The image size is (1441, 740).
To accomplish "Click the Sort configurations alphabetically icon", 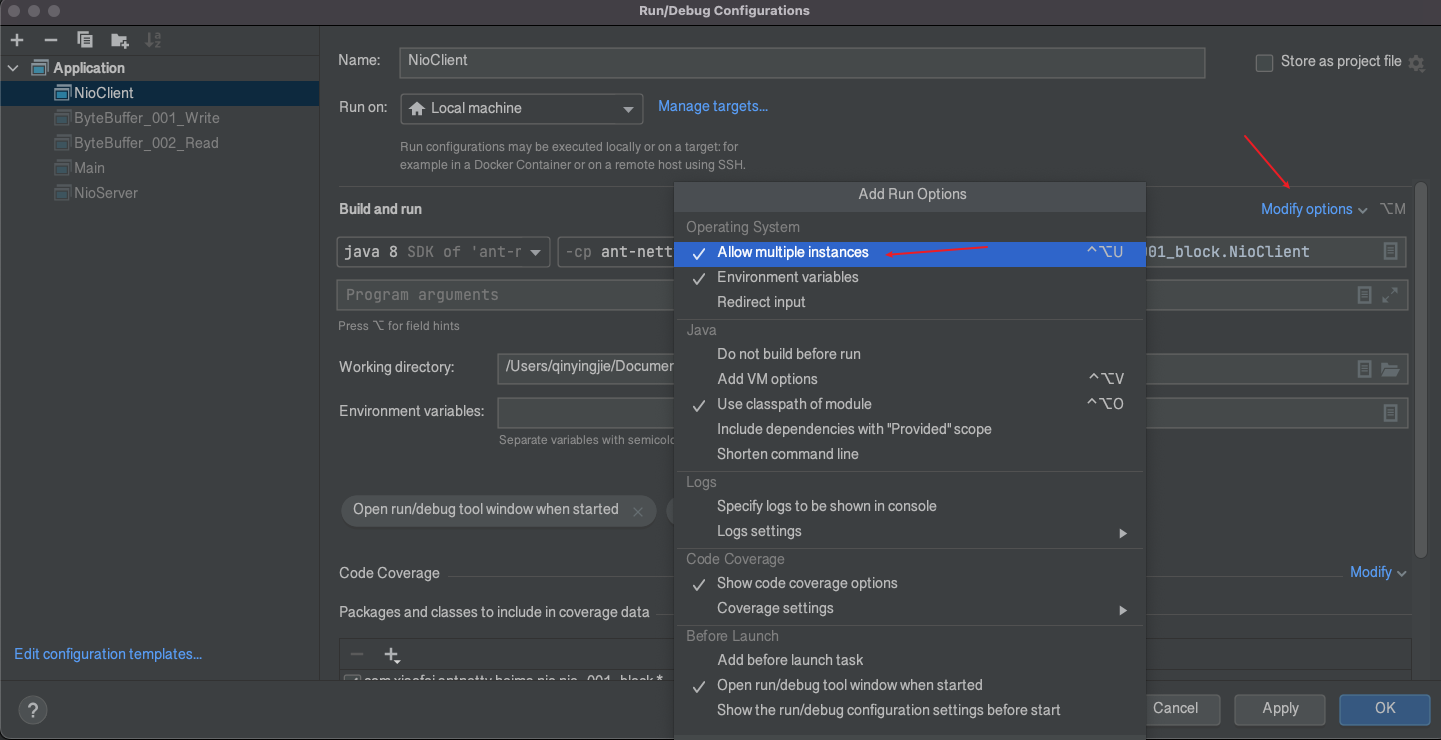I will coord(153,40).
